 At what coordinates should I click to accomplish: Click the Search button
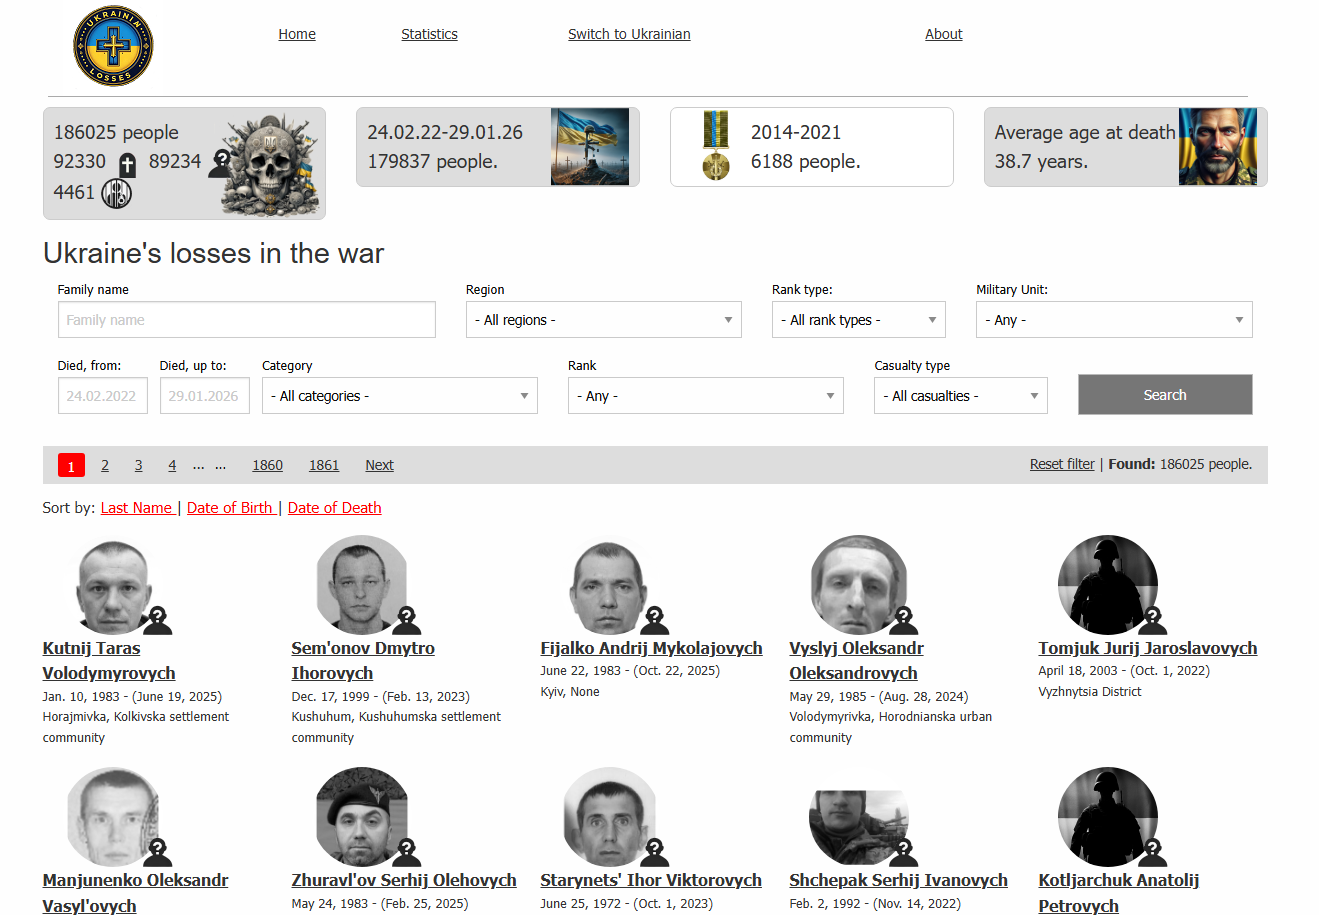1165,395
